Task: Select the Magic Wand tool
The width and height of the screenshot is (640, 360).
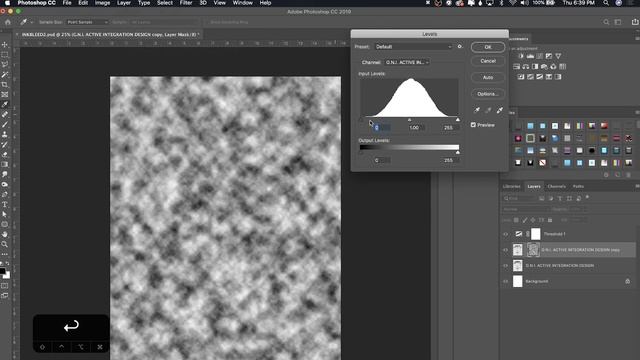Action: coord(5,75)
